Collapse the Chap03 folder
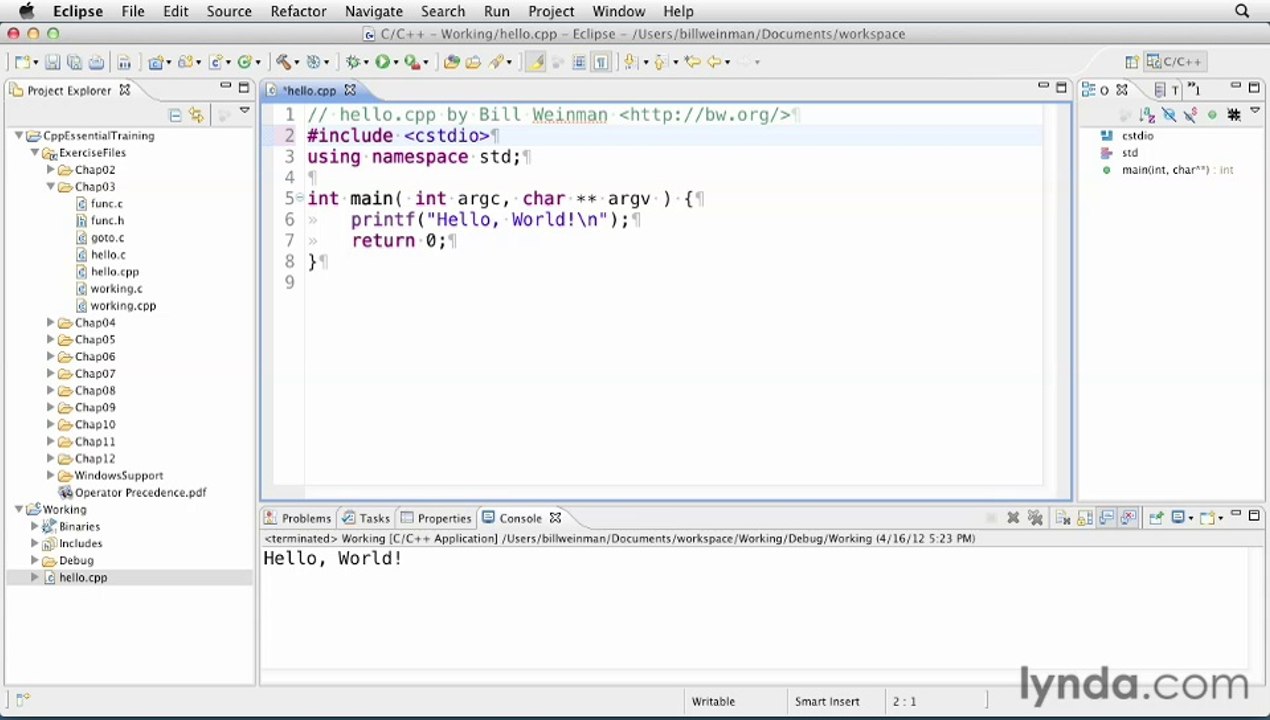This screenshot has height=720, width=1270. (x=51, y=186)
